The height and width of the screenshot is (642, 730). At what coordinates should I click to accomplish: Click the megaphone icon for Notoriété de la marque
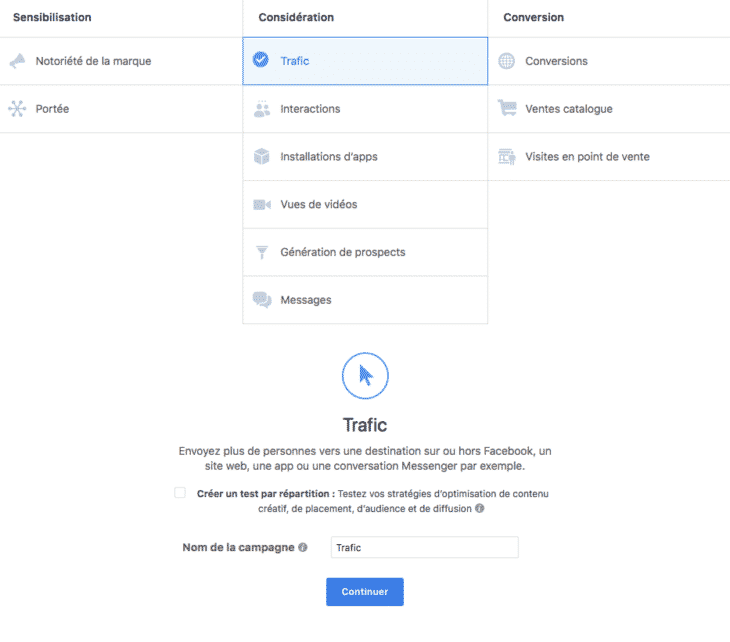18,61
